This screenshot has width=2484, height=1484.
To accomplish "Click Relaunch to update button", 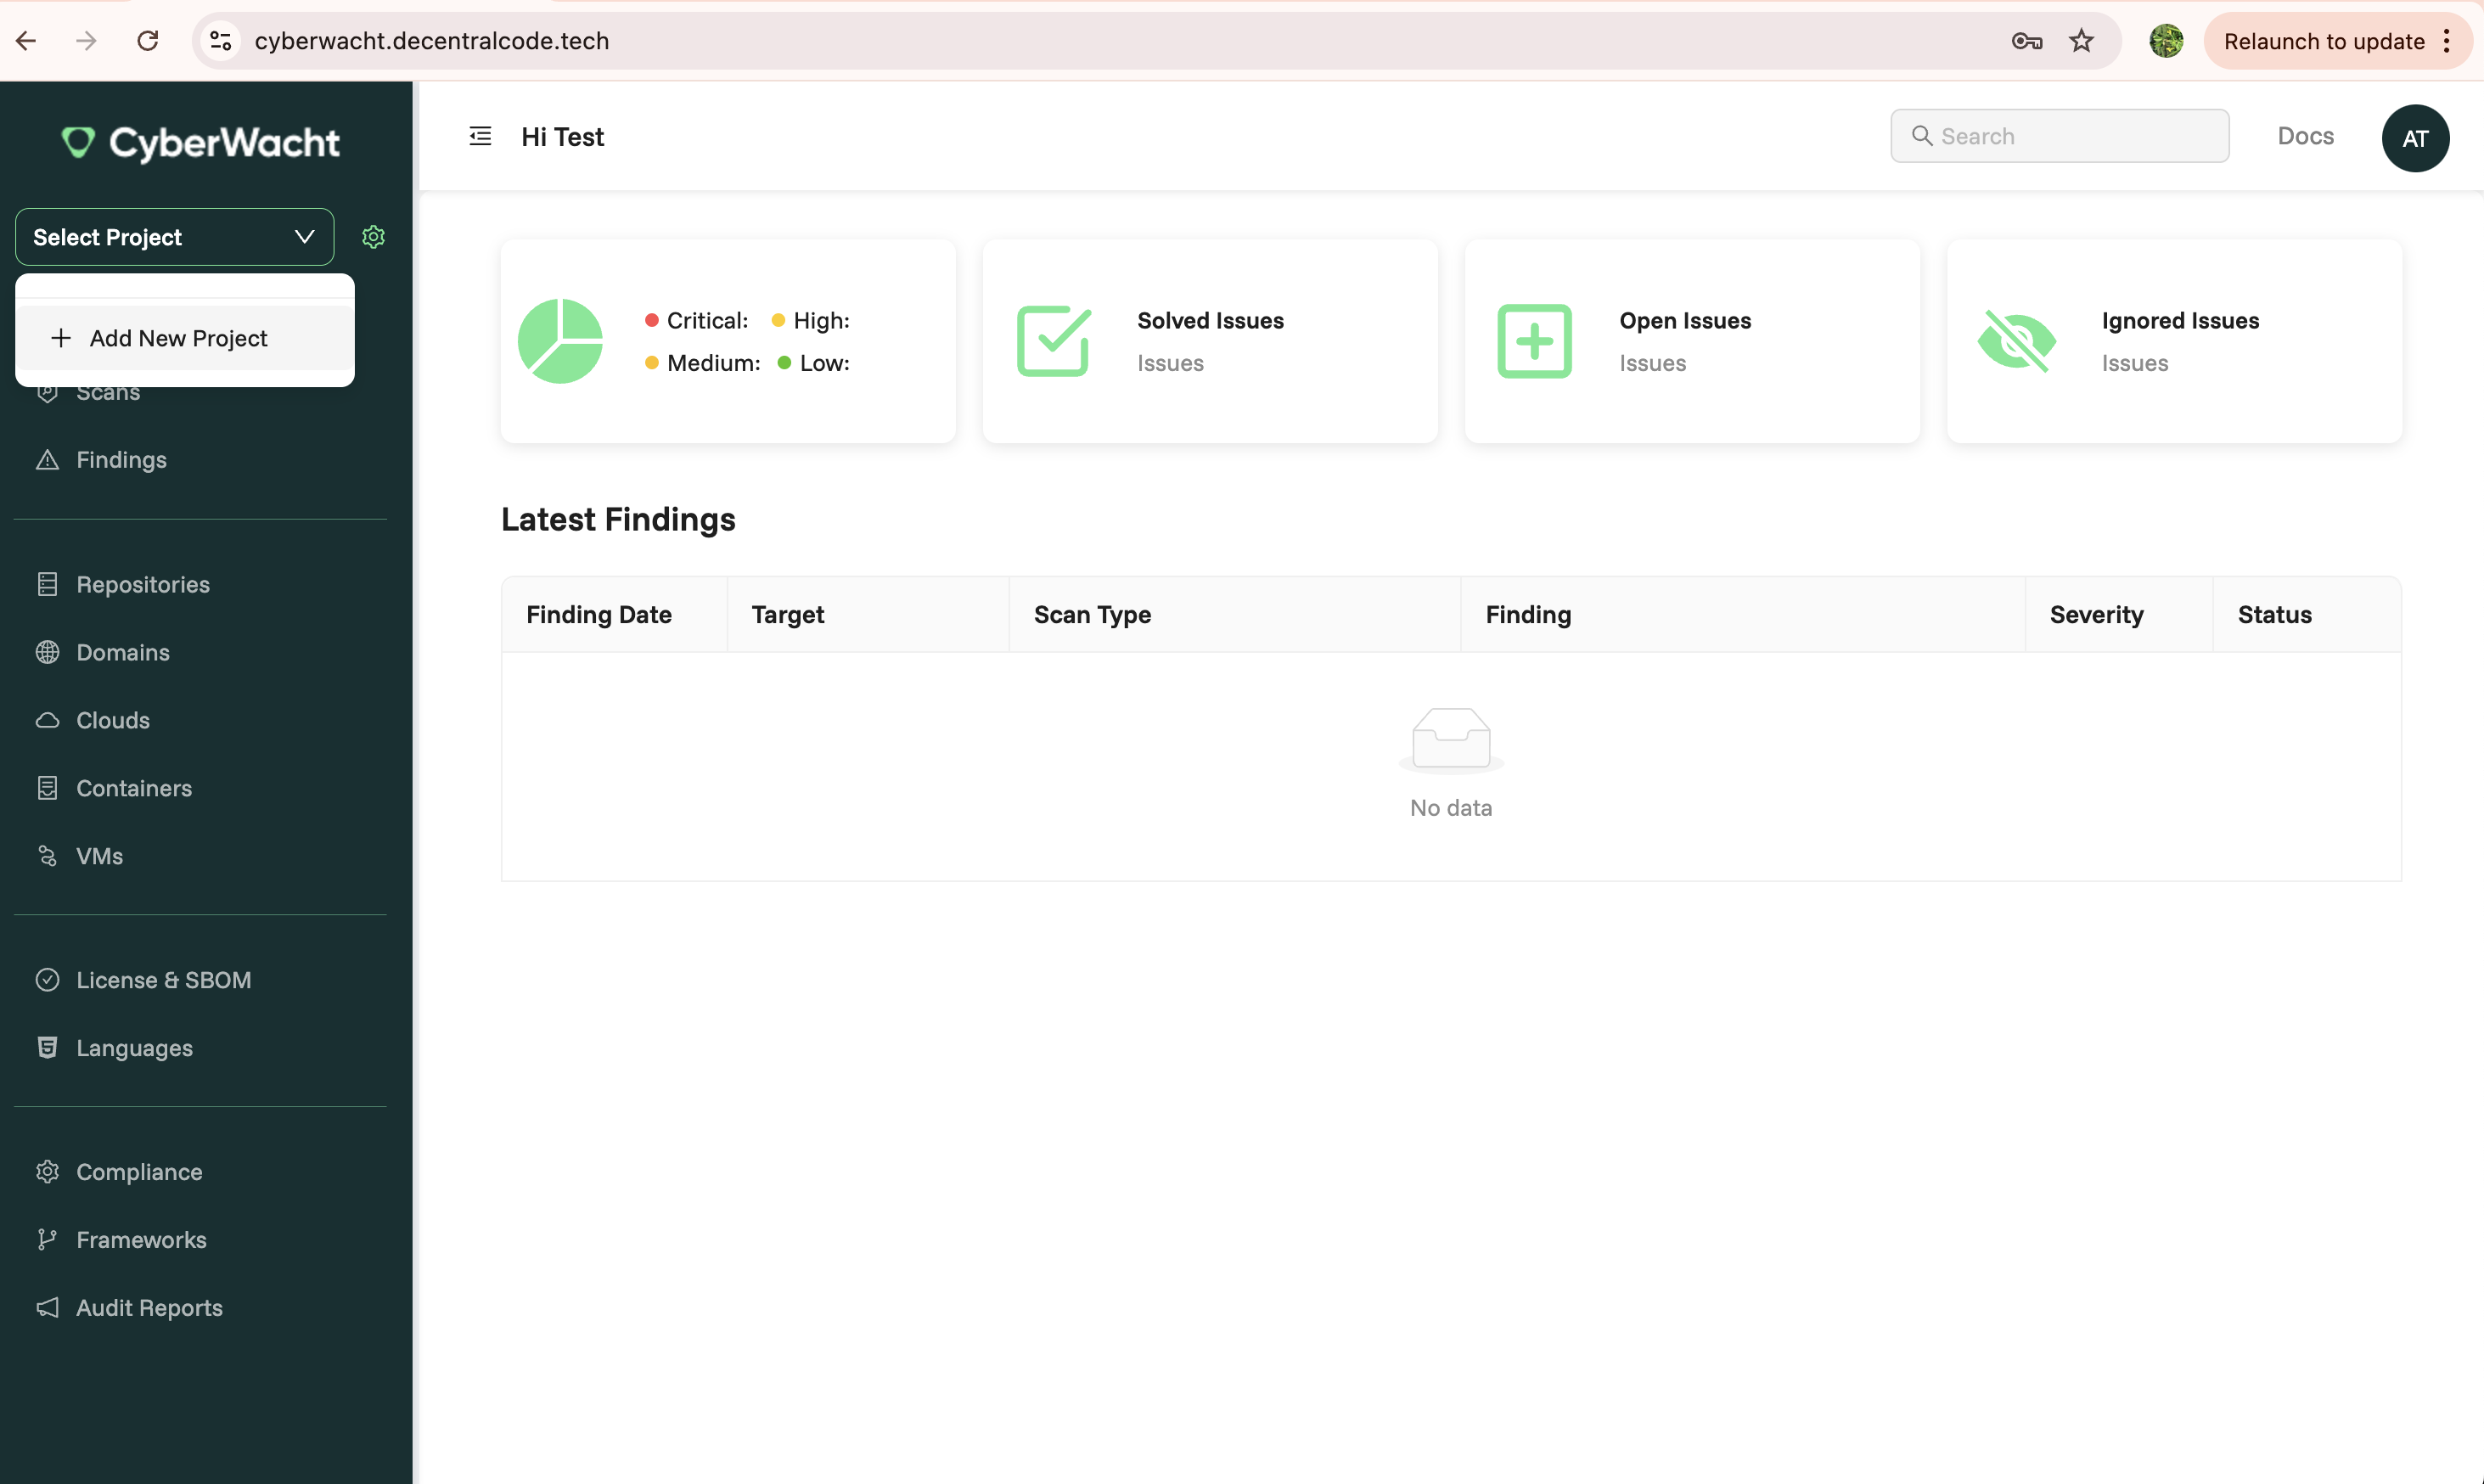I will click(x=2324, y=41).
